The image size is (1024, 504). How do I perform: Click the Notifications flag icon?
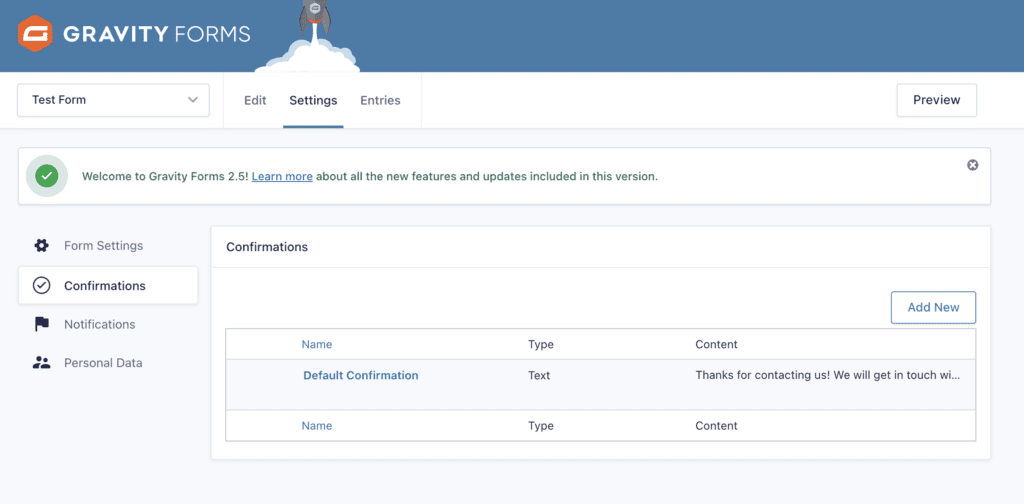41,324
